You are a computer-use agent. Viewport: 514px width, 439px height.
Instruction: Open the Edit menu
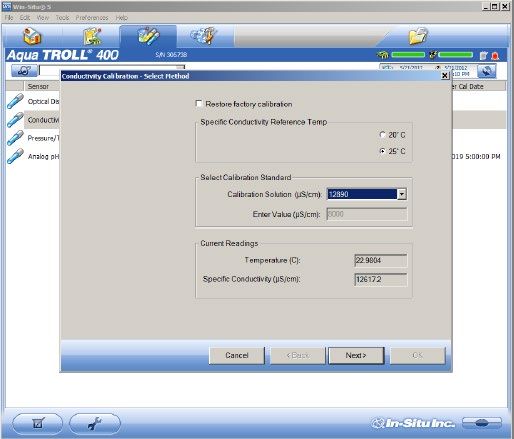click(x=25, y=18)
